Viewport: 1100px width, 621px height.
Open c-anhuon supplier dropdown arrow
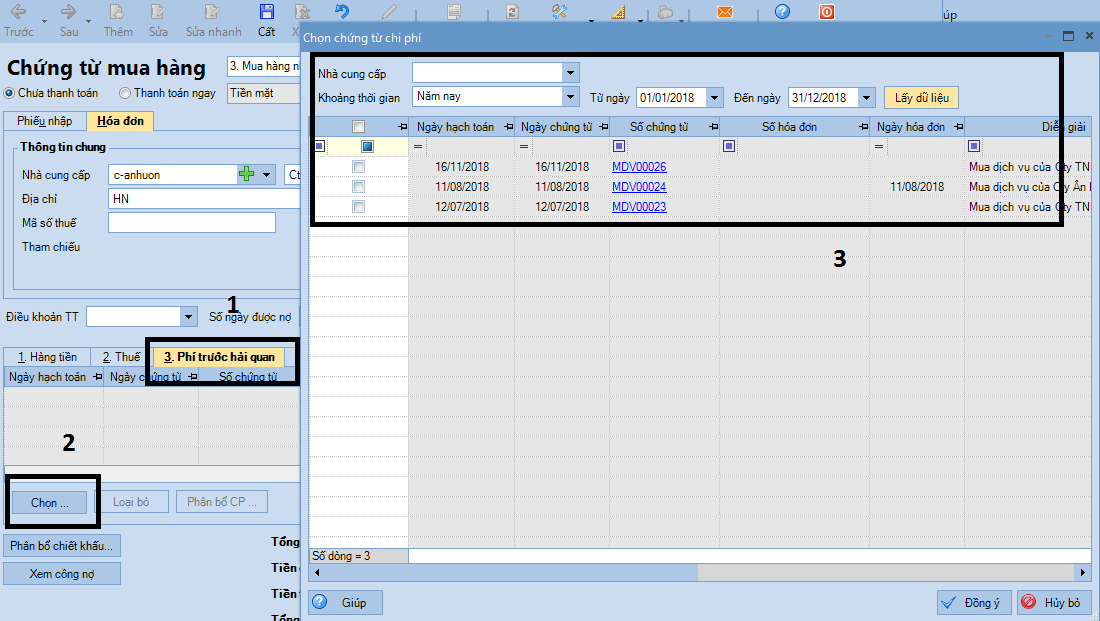tap(267, 175)
